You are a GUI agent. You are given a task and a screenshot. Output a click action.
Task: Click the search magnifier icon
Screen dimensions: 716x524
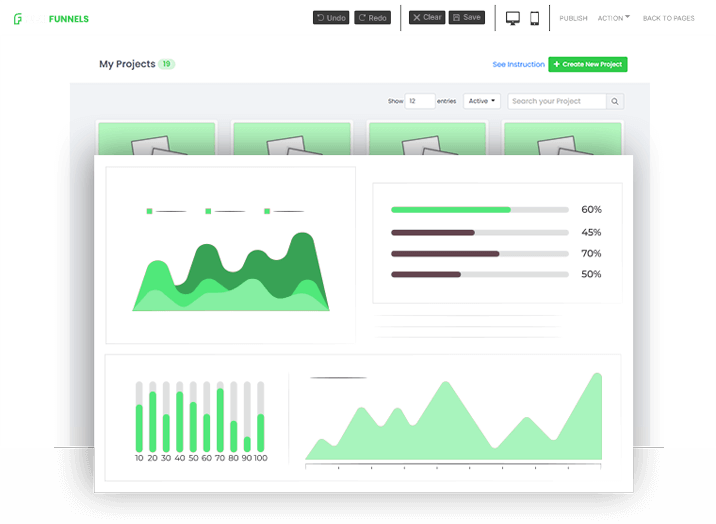coord(616,101)
